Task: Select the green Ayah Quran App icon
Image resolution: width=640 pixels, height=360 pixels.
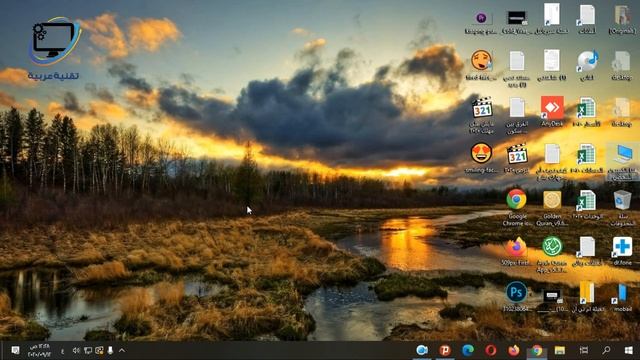Action: point(552,254)
